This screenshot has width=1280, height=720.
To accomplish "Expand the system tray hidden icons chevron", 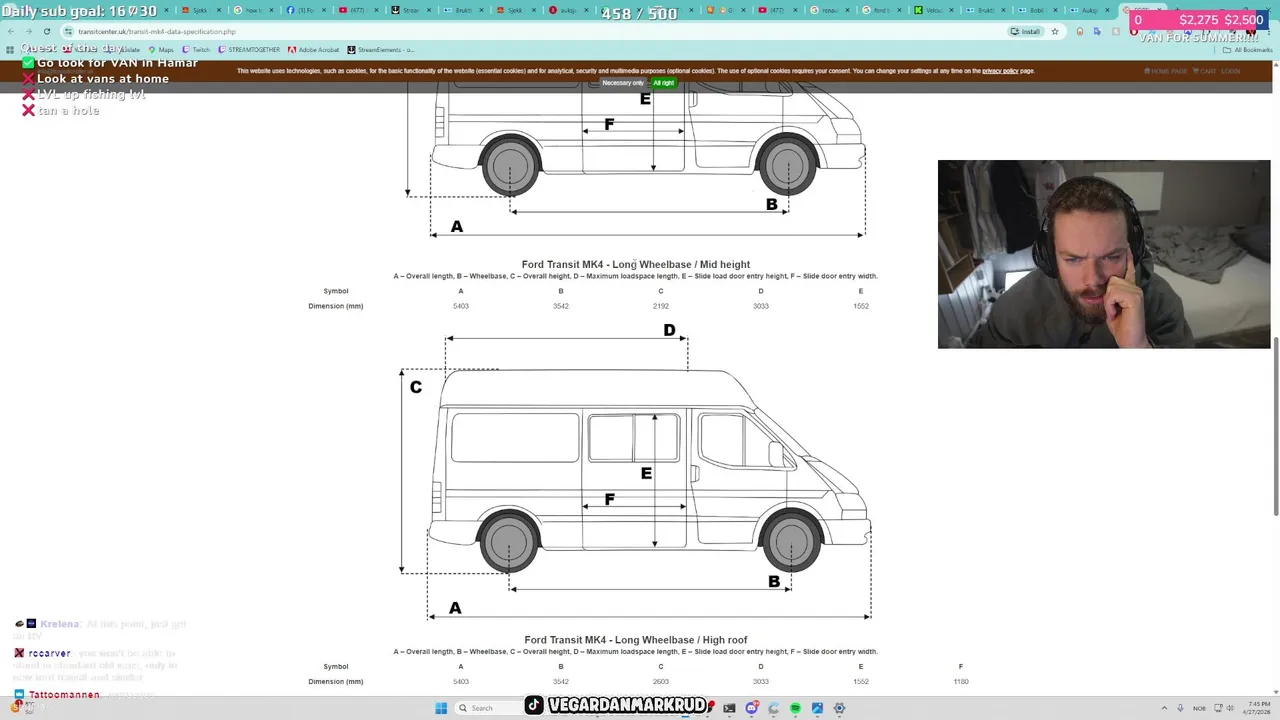I will 1164,708.
